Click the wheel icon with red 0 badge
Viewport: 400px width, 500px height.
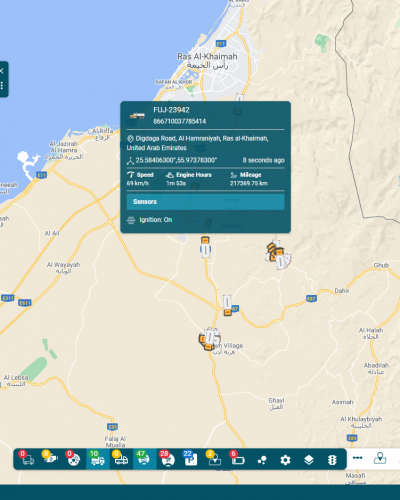click(74, 459)
